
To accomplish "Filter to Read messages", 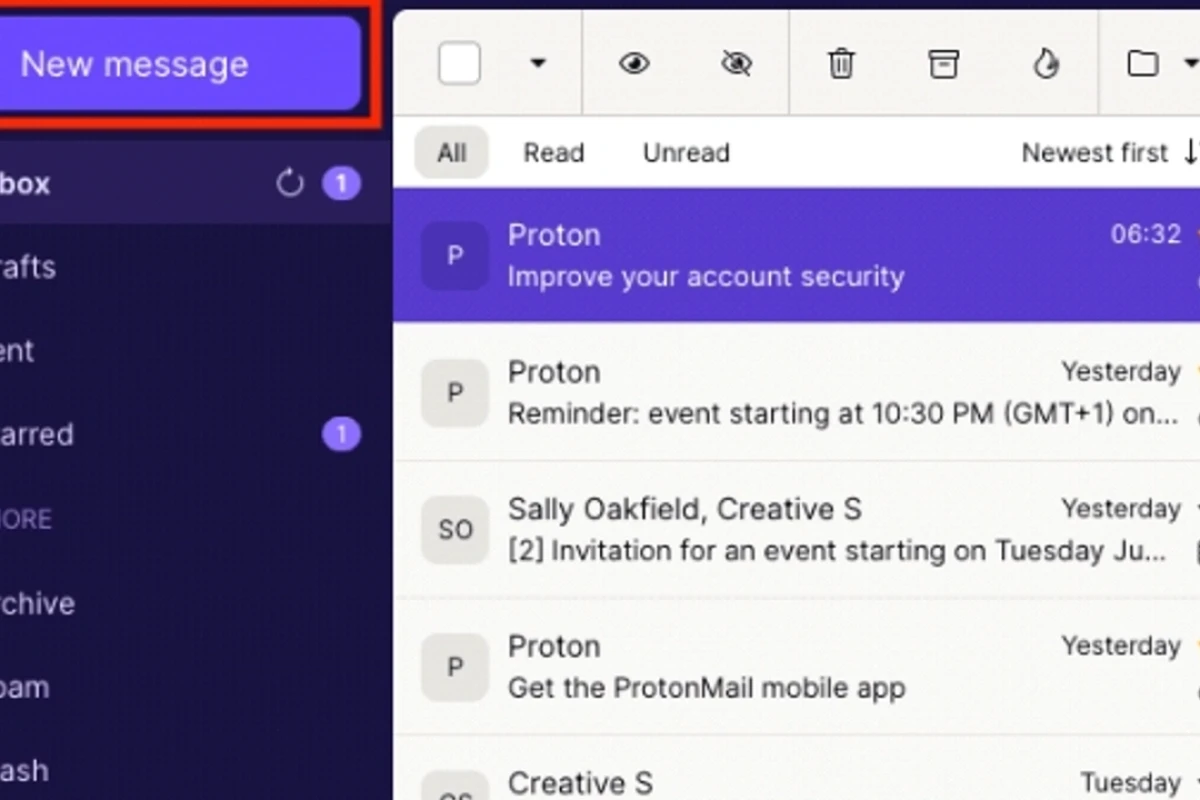I will (x=554, y=153).
